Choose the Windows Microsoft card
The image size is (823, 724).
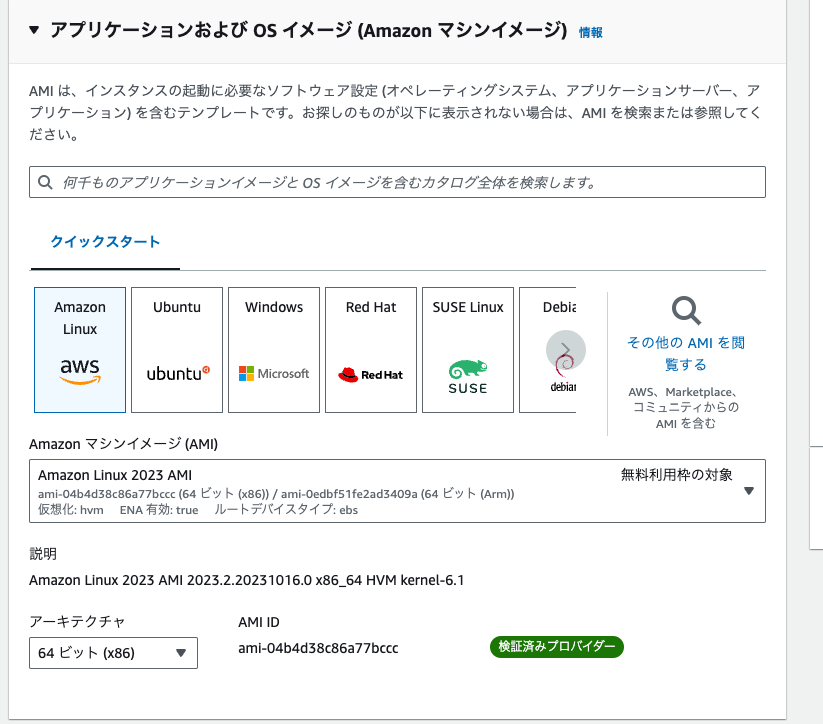coord(274,350)
